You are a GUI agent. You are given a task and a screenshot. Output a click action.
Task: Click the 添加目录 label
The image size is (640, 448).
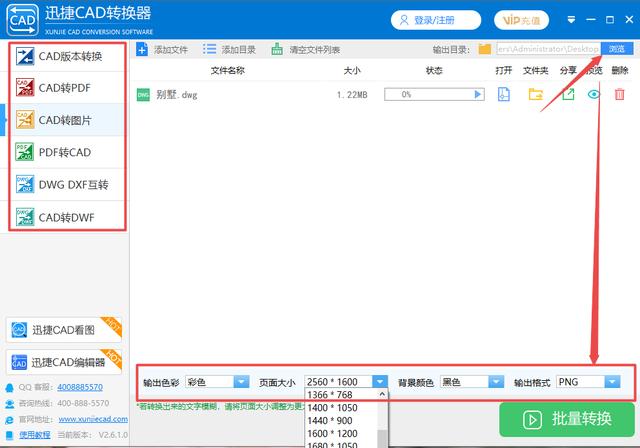click(x=238, y=50)
